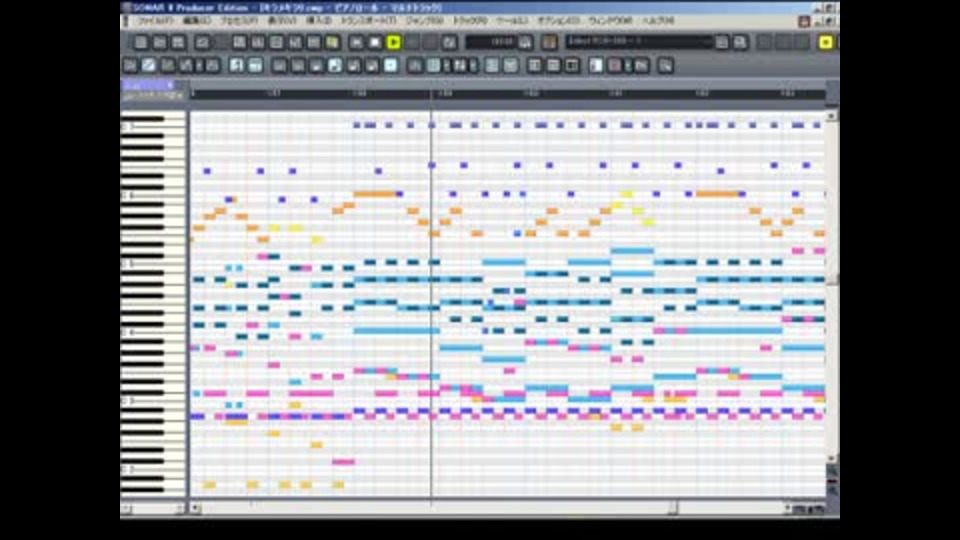Click the yellow highlighted button at toolbar far end
The width and height of the screenshot is (960, 540).
pos(825,42)
